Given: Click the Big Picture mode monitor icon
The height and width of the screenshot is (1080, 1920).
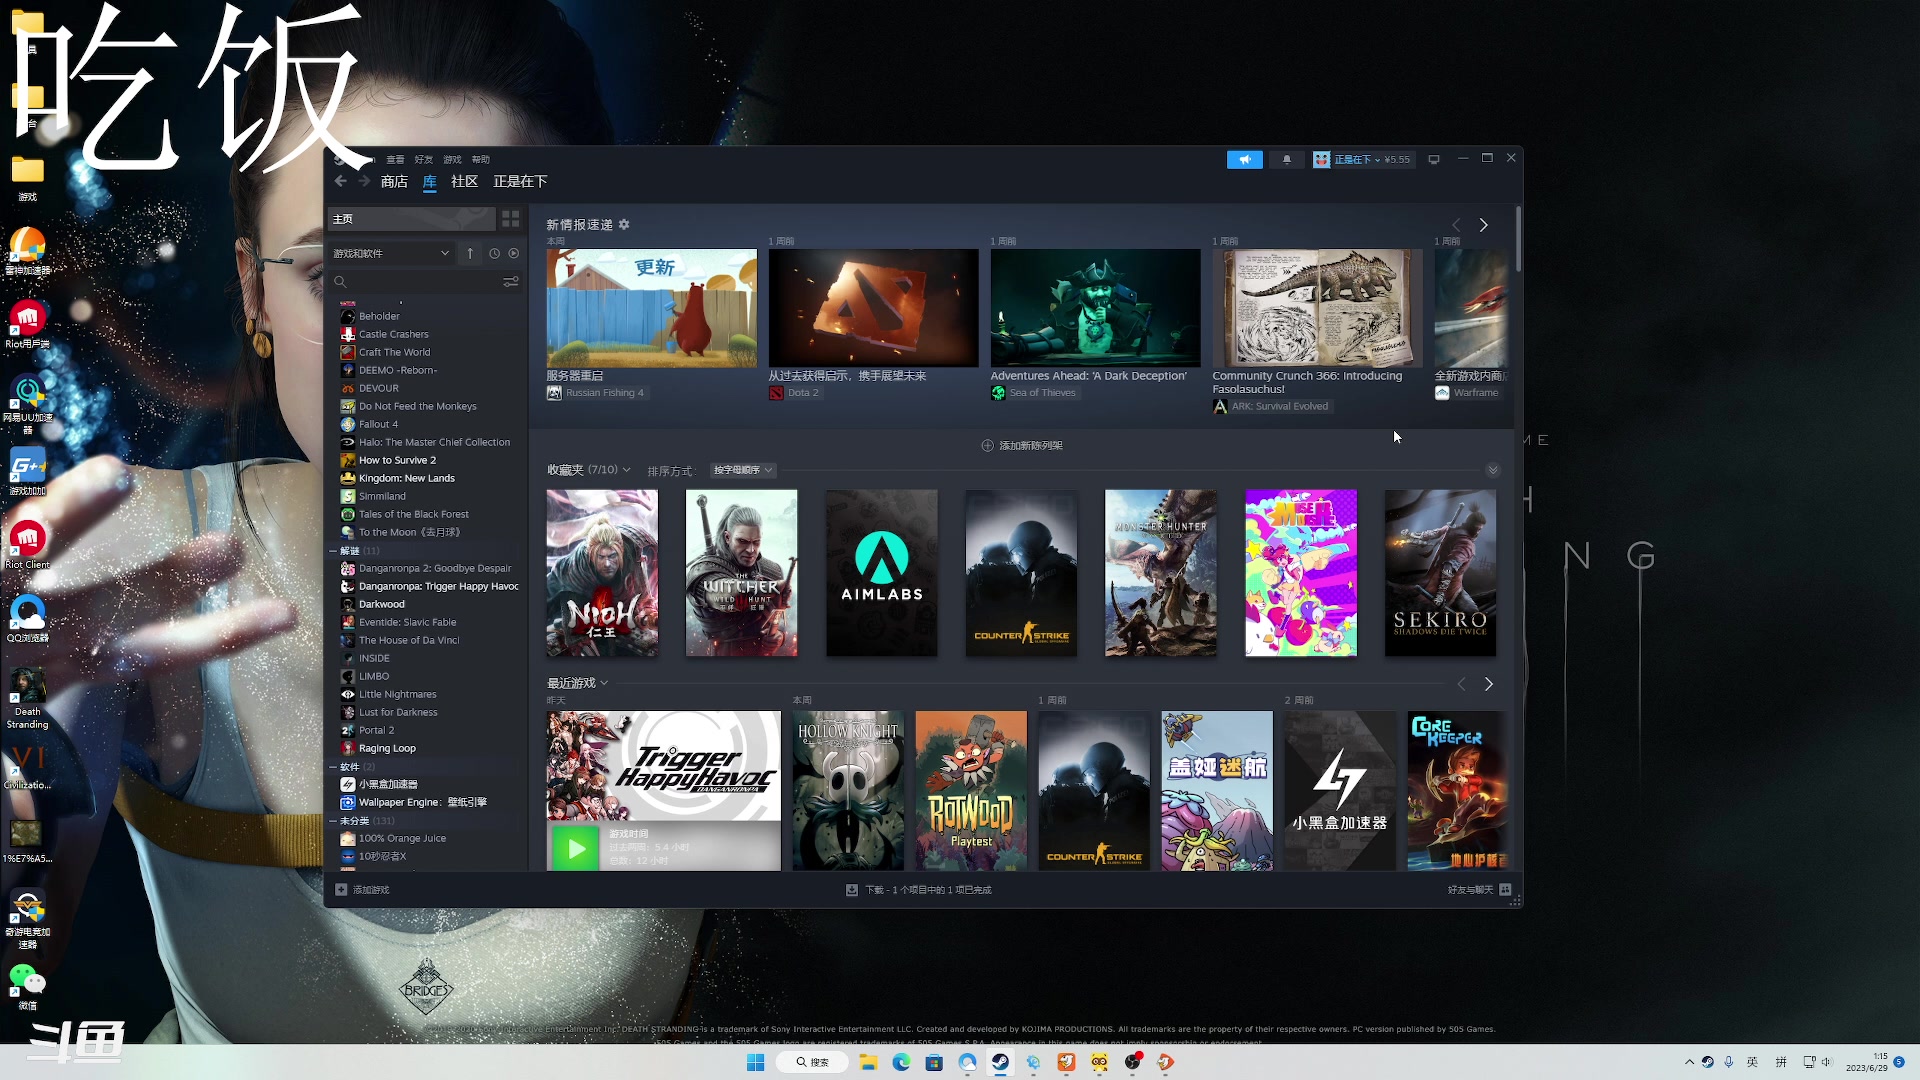Looking at the screenshot, I should click(x=1434, y=160).
